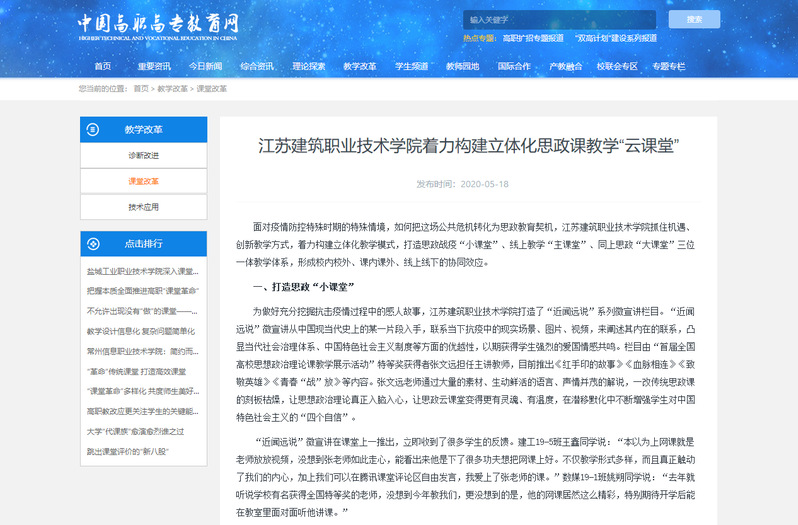Select the 理论探索 navigation item

[x=309, y=66]
